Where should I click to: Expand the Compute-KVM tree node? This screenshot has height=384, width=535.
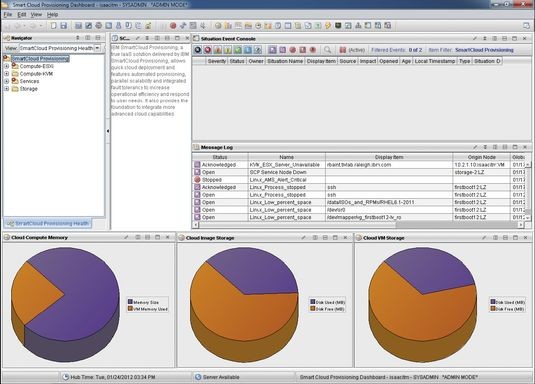[x=6, y=74]
